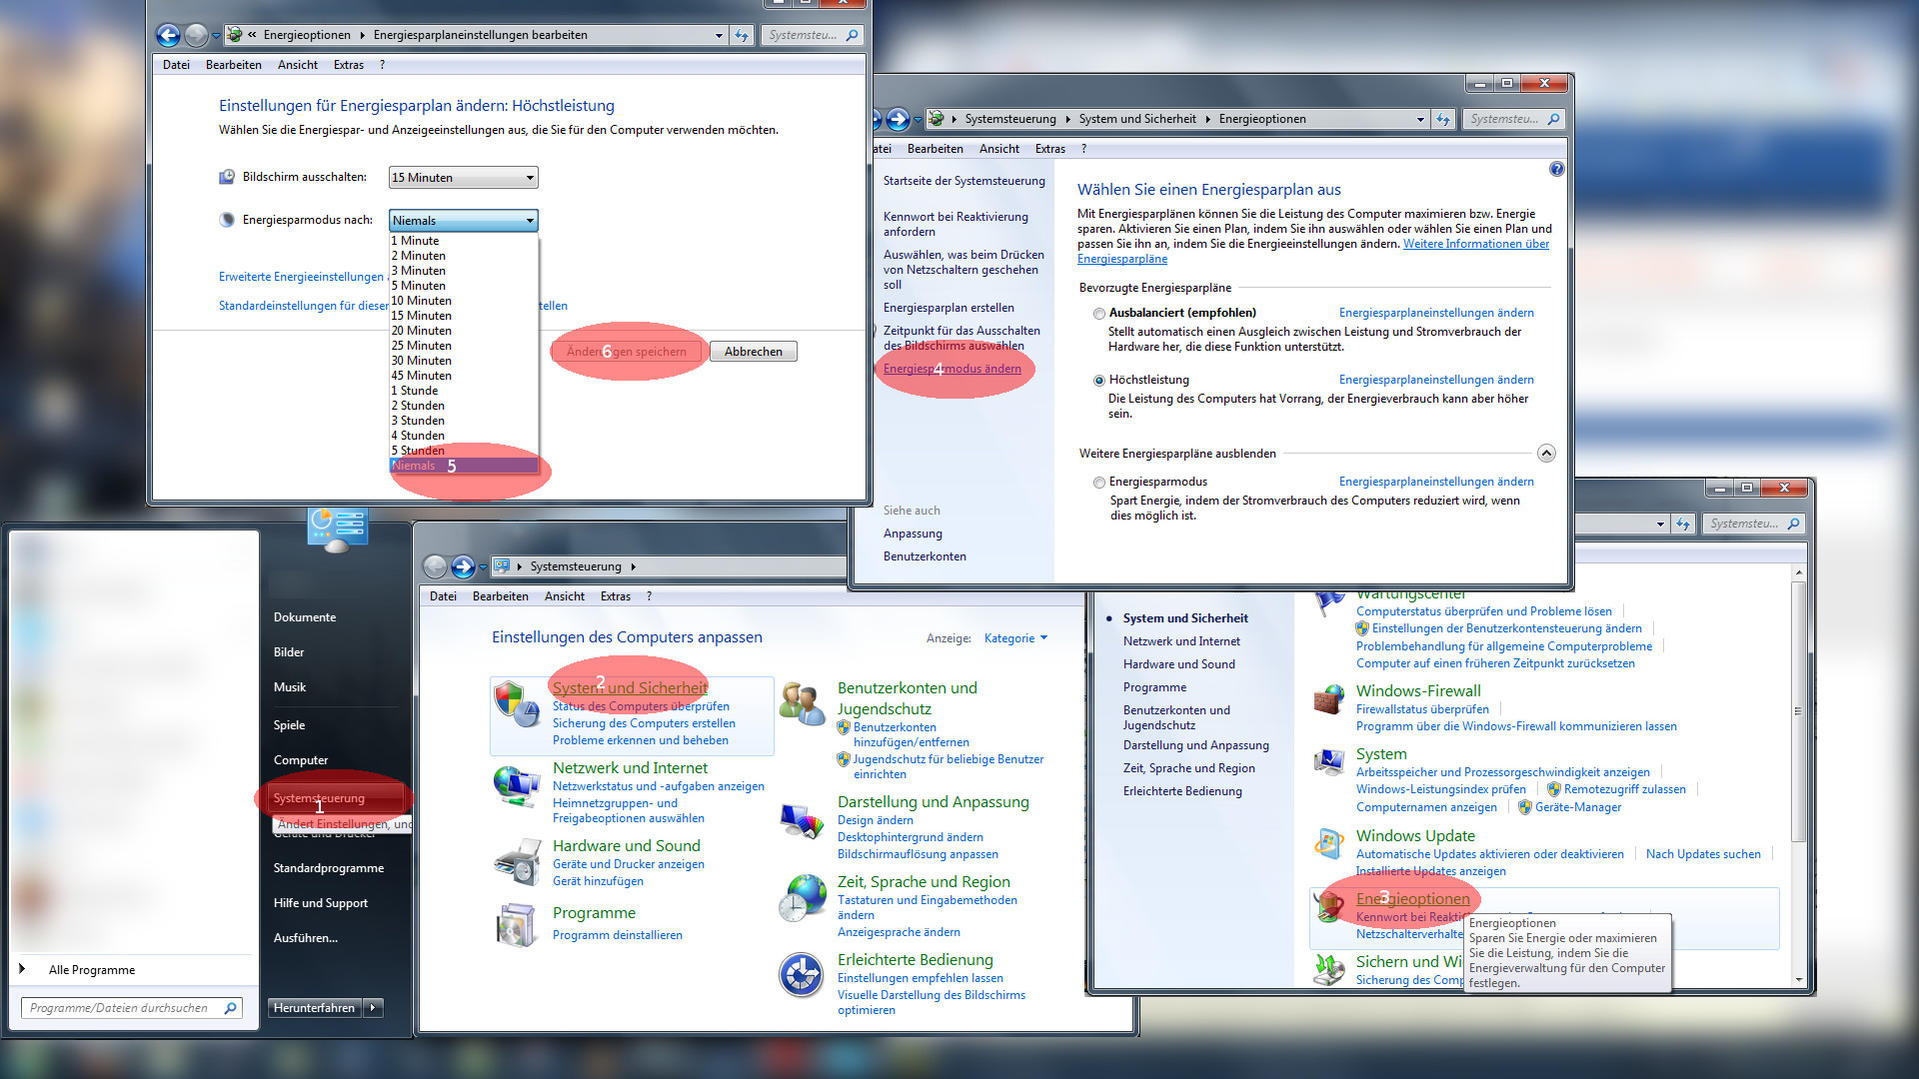Click the back arrow in Energiesparplan bearbeiten window
Image resolution: width=1919 pixels, height=1079 pixels.
click(168, 35)
